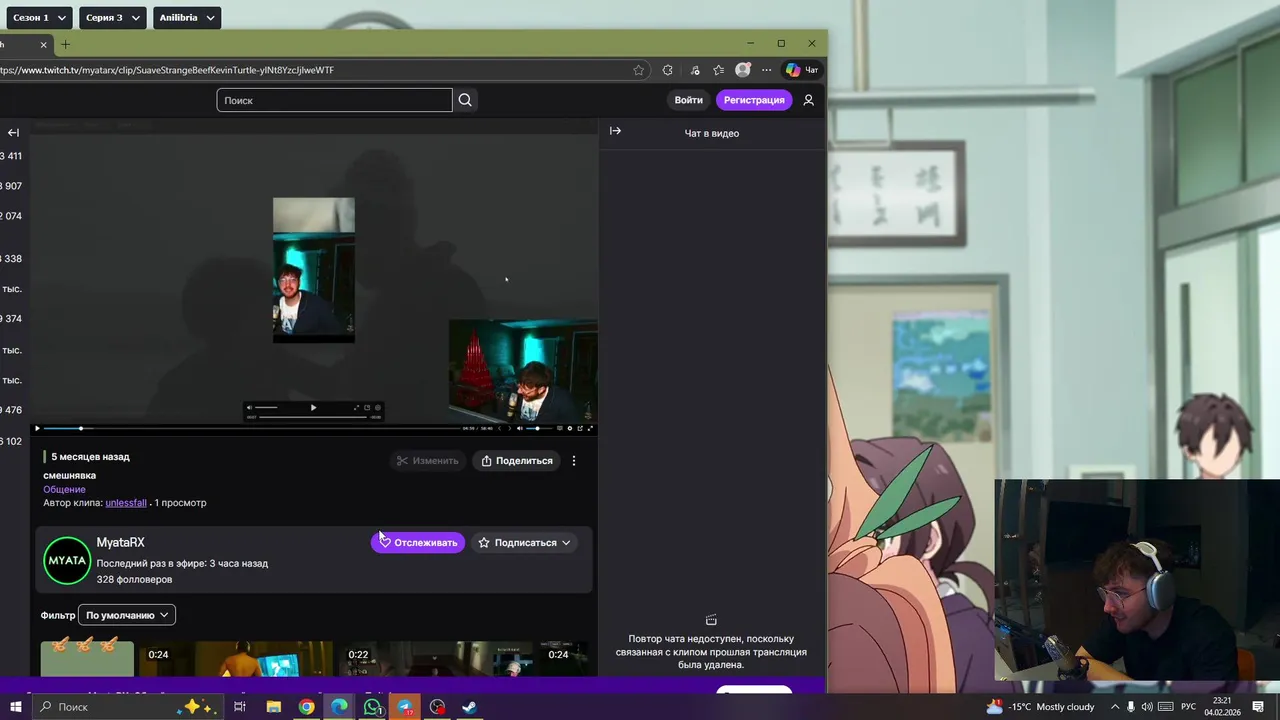Open weather widget -15°C Mostly cloudy
1280x720 pixels.
click(1040, 707)
